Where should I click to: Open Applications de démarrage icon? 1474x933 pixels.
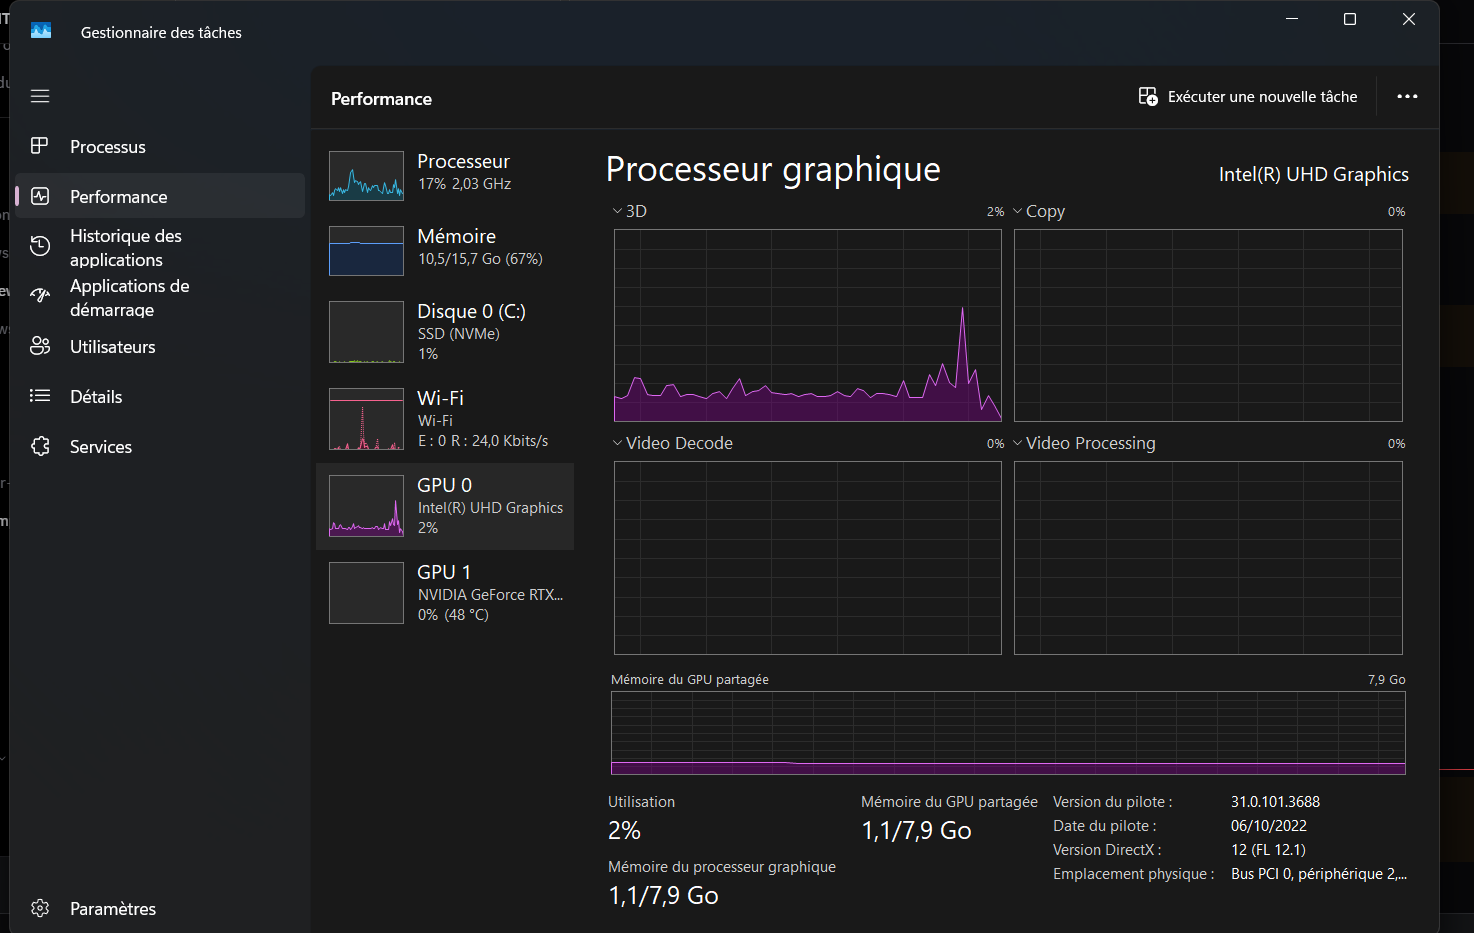click(40, 296)
